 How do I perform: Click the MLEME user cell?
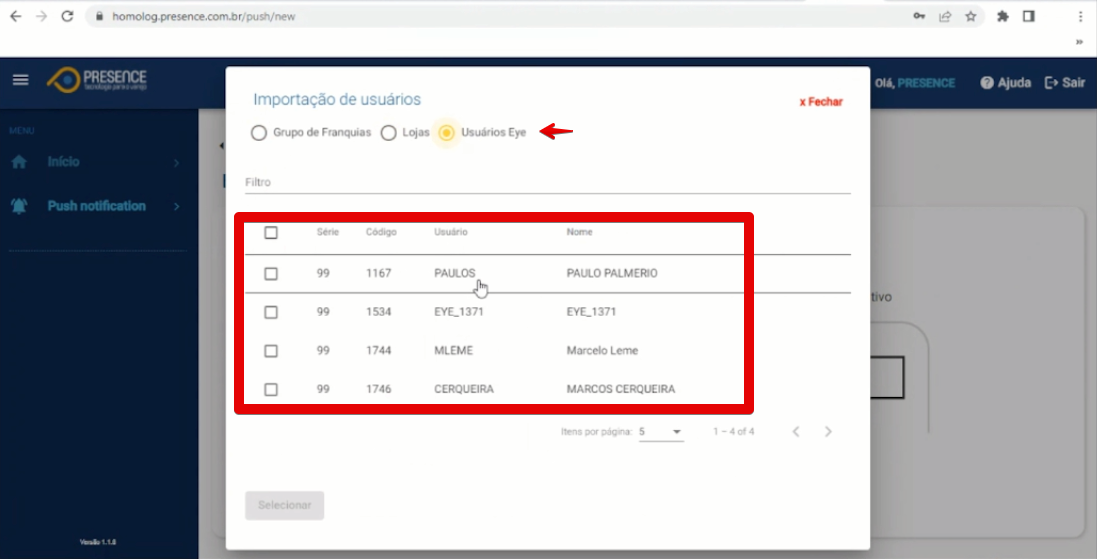click(453, 350)
